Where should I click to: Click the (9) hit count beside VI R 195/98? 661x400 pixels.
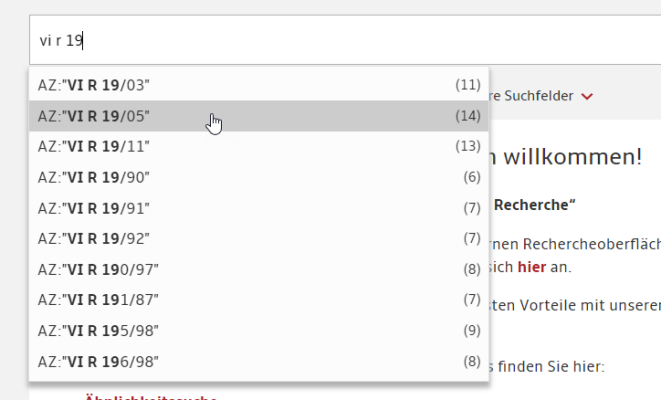coord(472,330)
